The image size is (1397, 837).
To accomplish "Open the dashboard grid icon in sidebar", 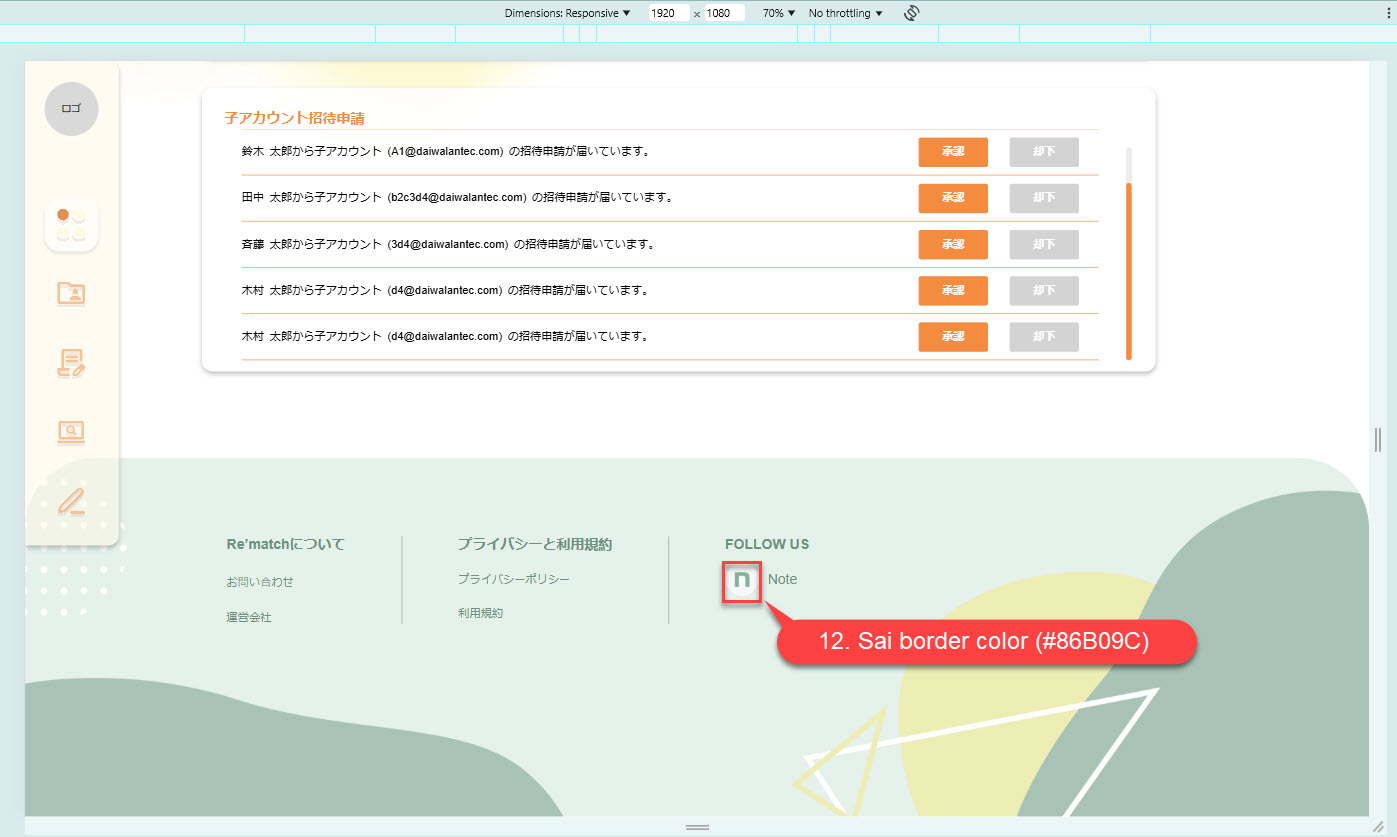I will [x=71, y=225].
